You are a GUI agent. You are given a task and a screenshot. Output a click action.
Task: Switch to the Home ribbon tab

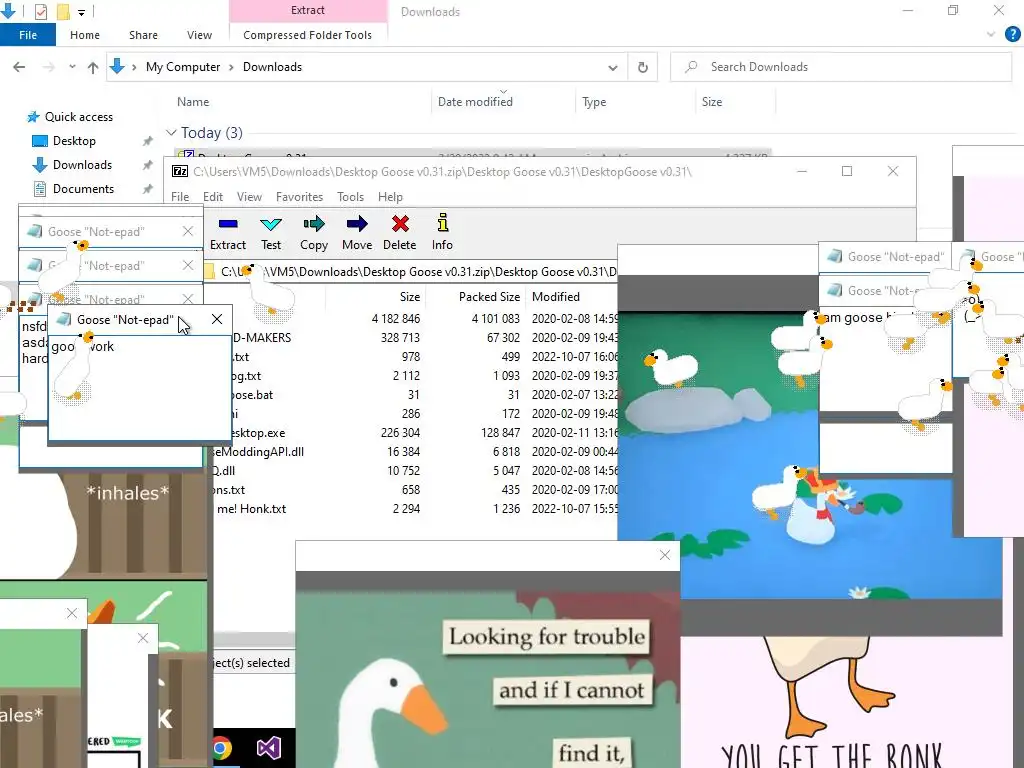tap(85, 35)
